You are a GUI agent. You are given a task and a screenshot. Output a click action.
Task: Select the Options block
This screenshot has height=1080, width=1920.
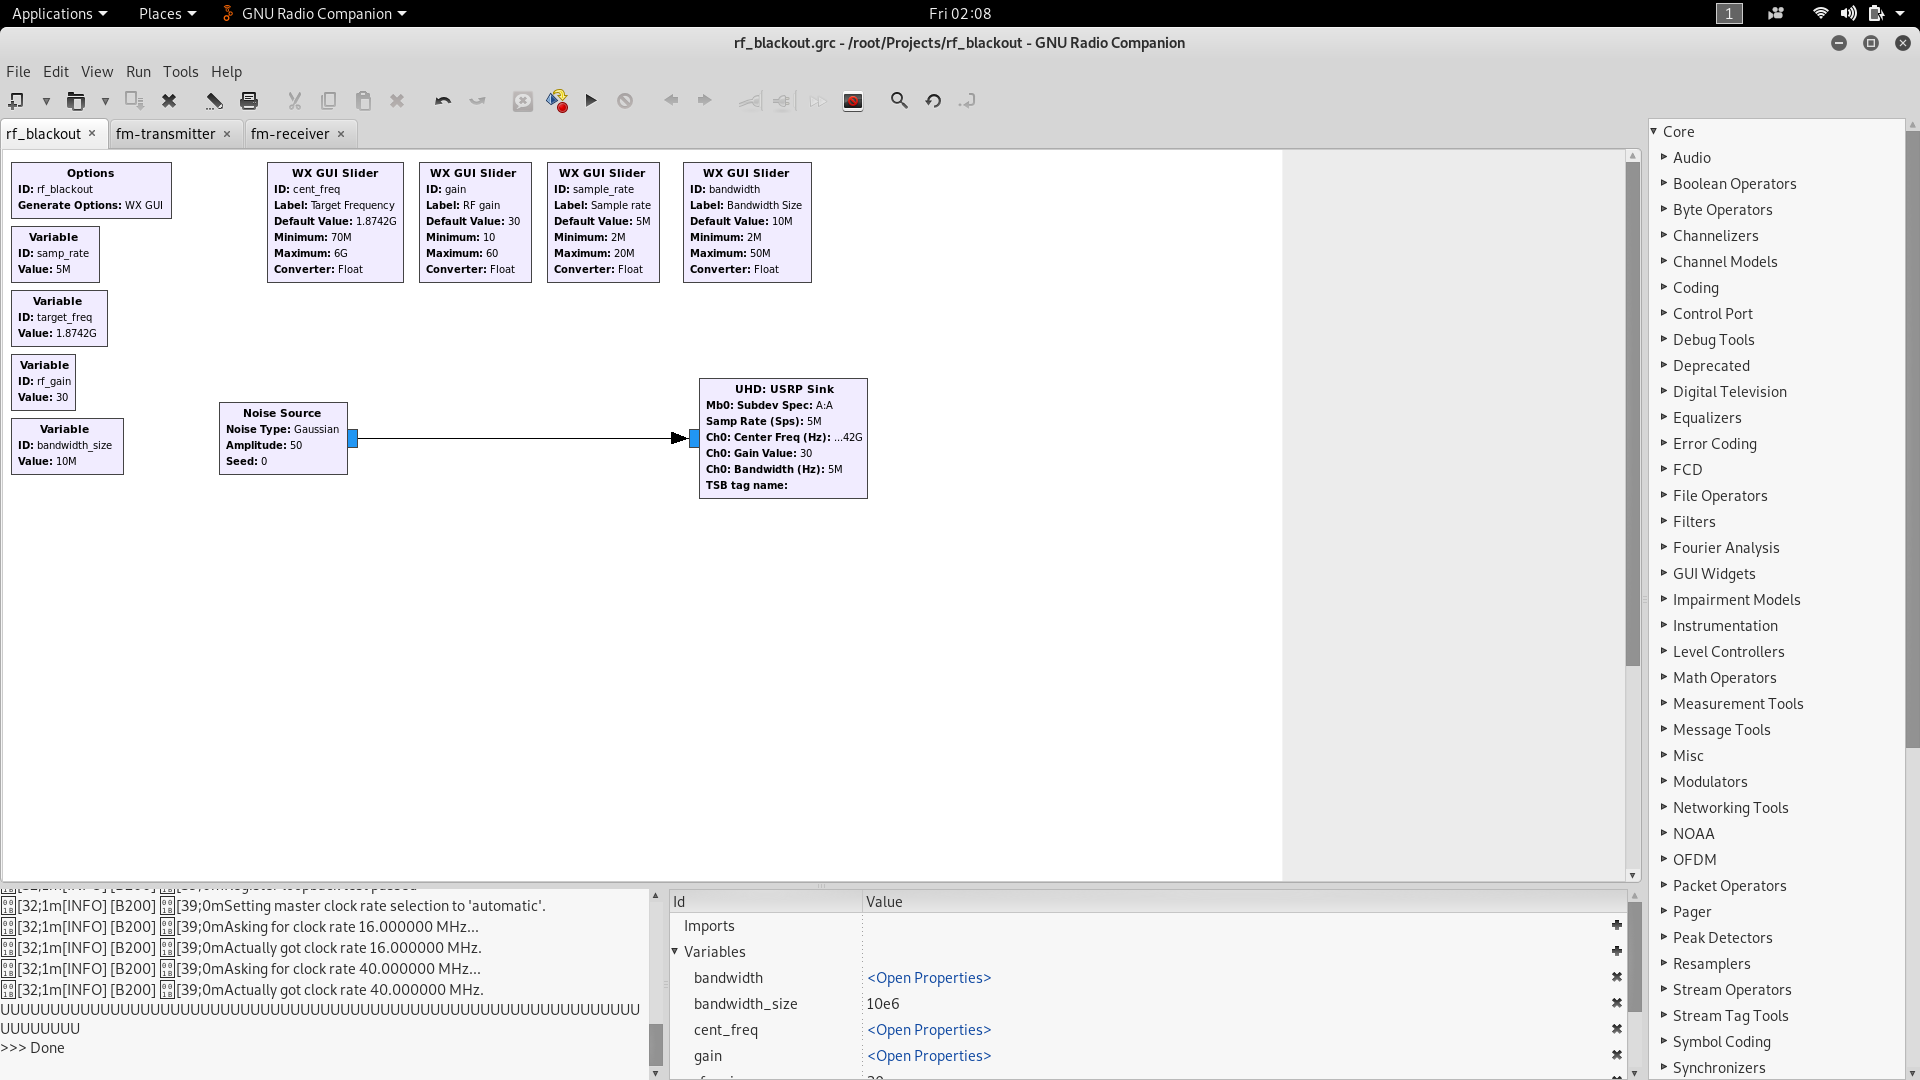[91, 190]
